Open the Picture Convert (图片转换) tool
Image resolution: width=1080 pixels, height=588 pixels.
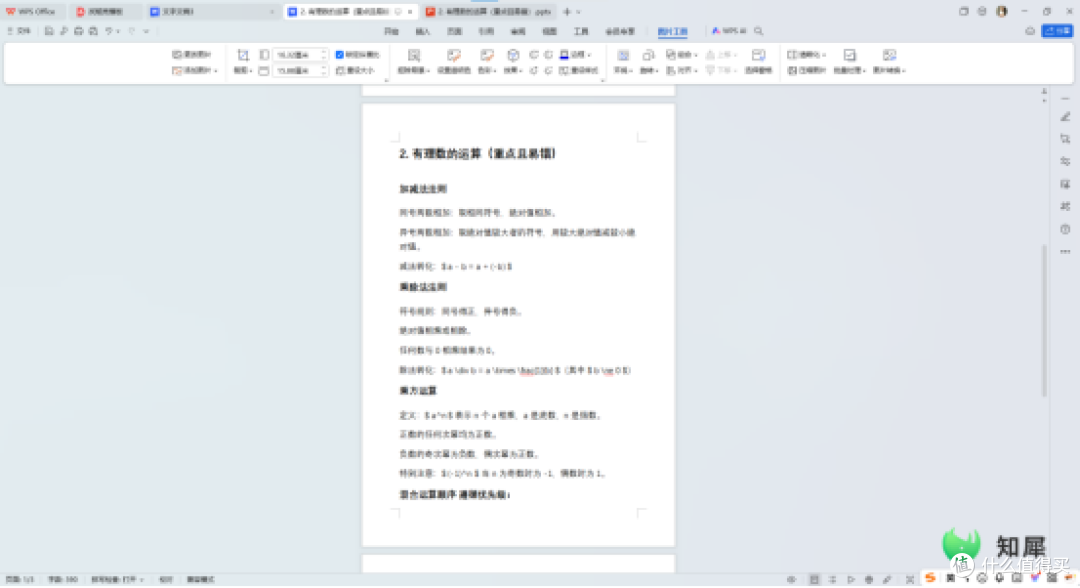click(889, 61)
